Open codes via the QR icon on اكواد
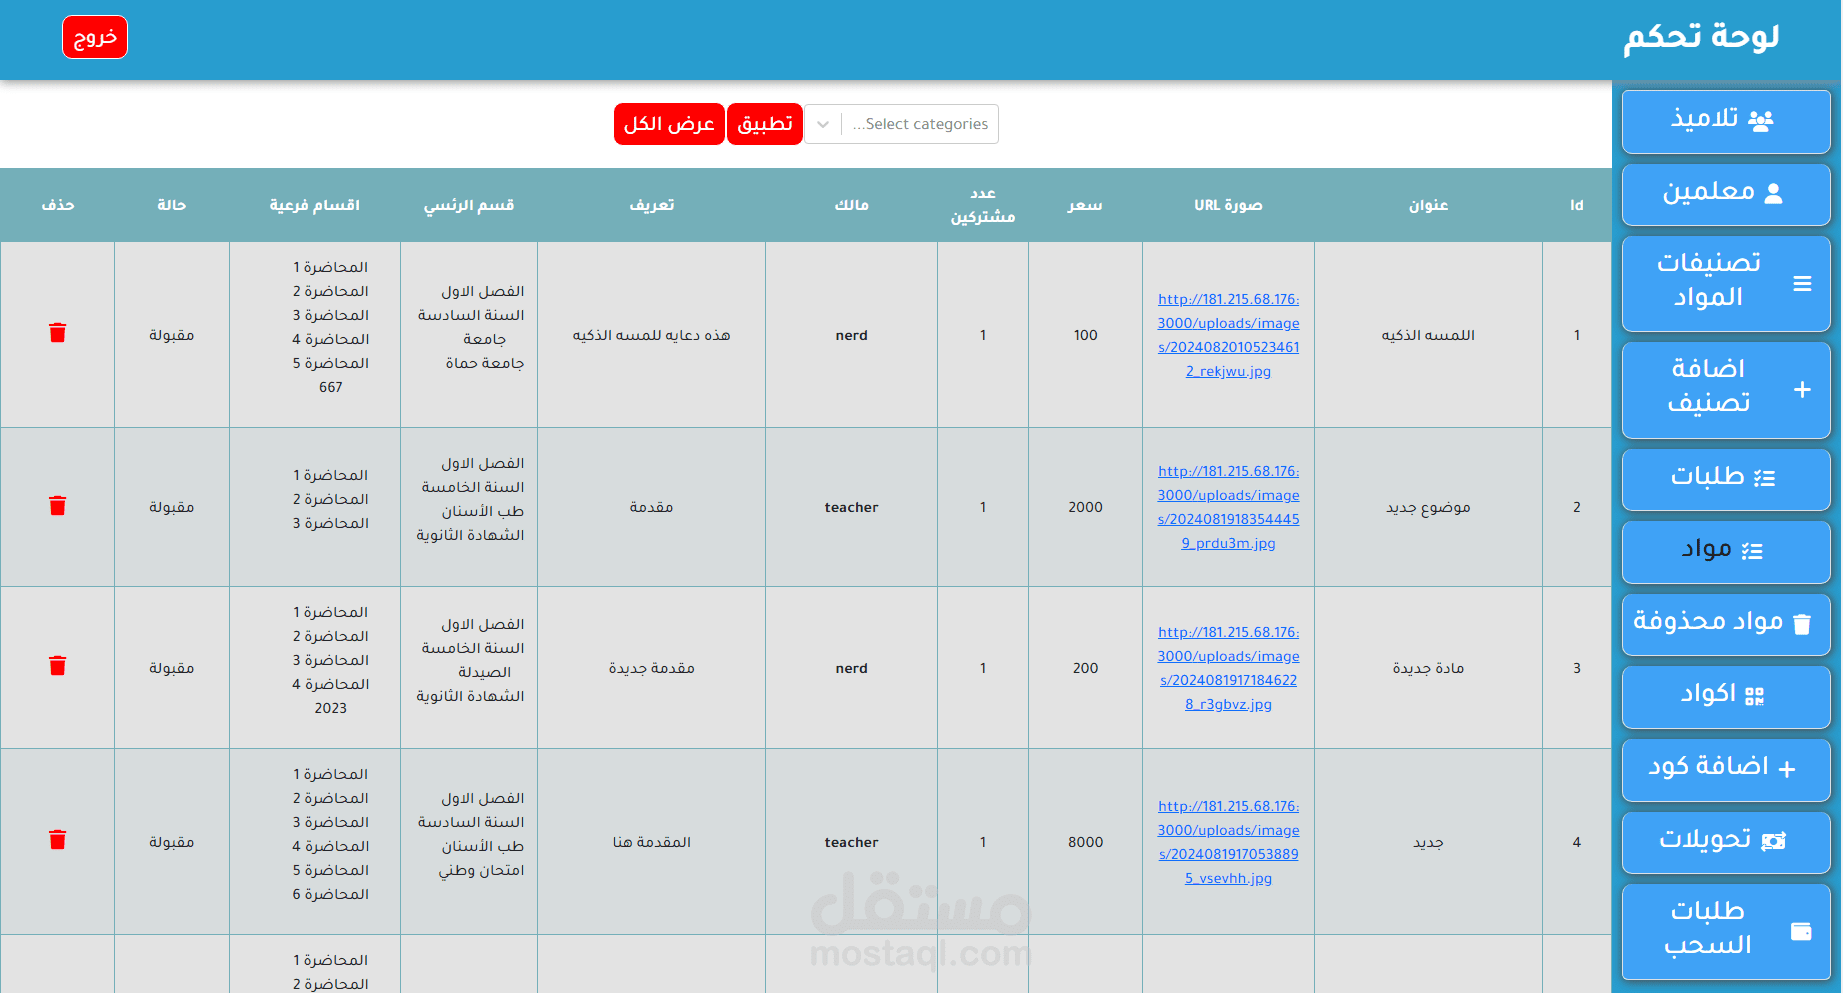 point(1756,699)
